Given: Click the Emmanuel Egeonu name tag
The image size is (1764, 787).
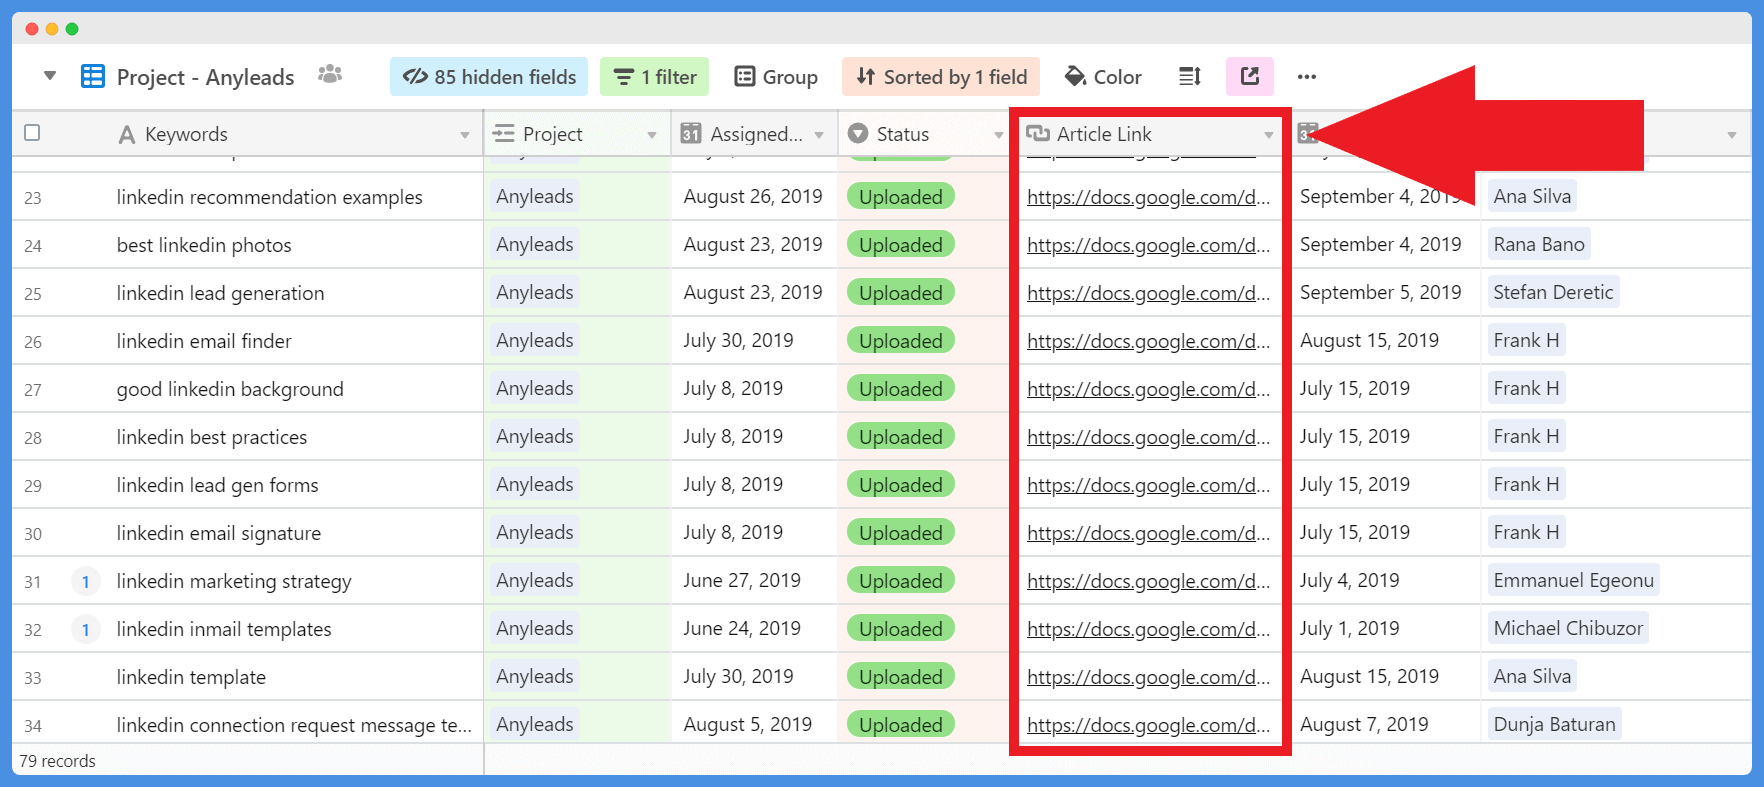Looking at the screenshot, I should point(1573,580).
